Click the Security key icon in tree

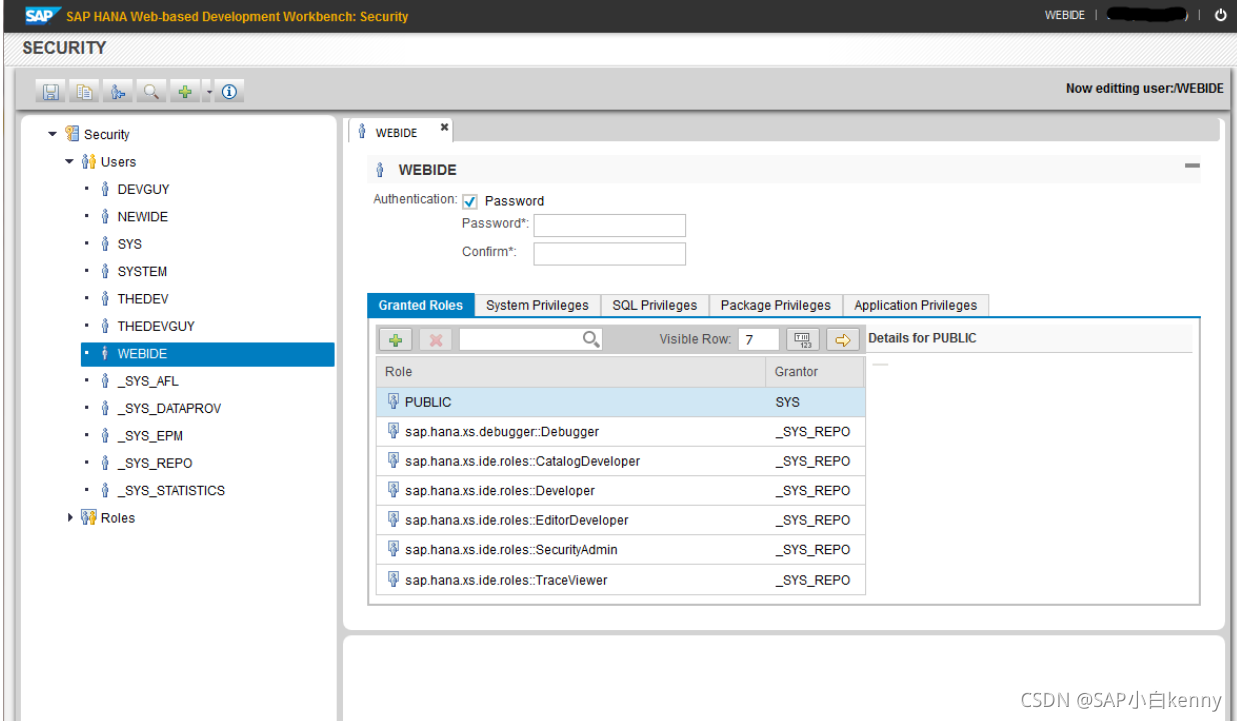click(x=72, y=134)
